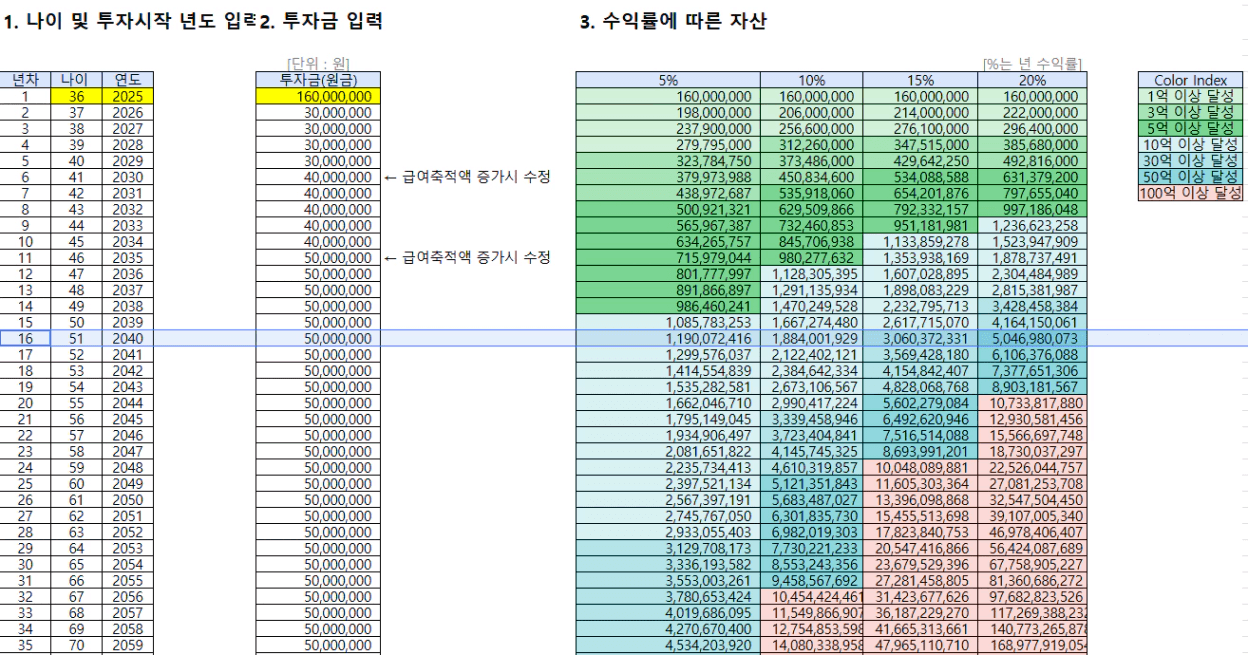1248x655 pixels.
Task: Select the value 10,733,817,880
Action: point(1032,402)
